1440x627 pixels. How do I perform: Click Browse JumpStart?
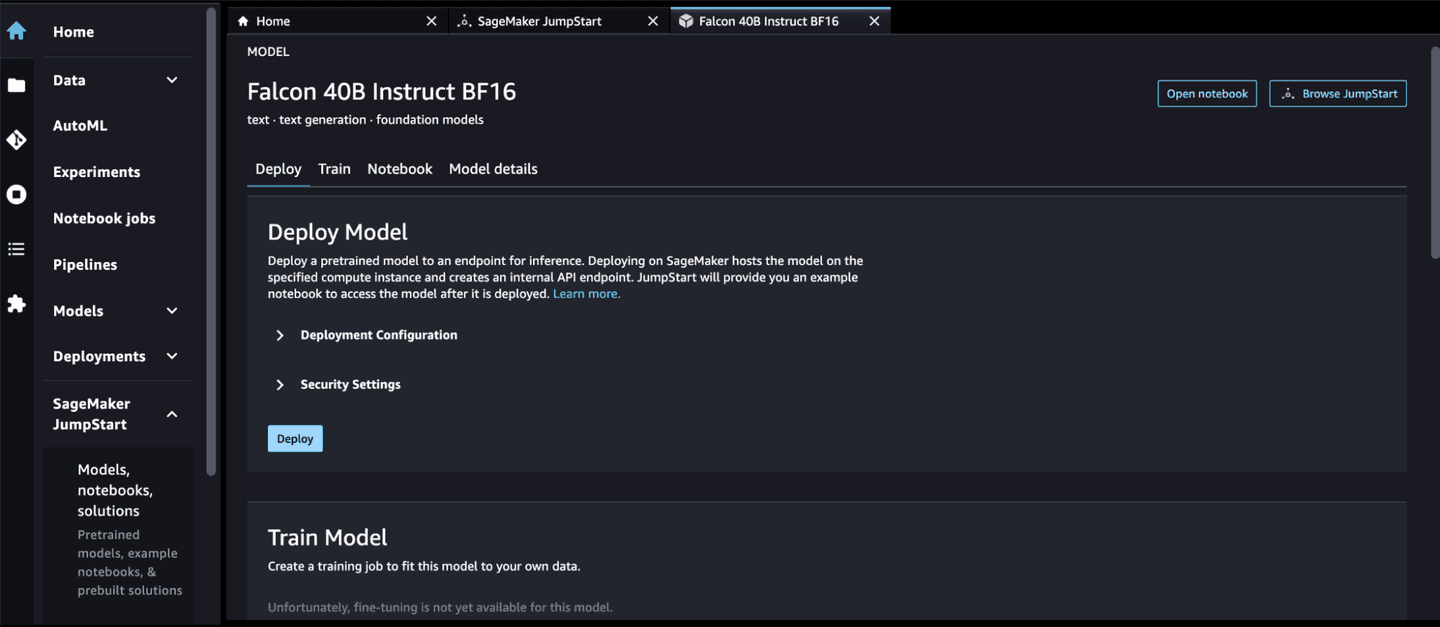coord(1337,93)
